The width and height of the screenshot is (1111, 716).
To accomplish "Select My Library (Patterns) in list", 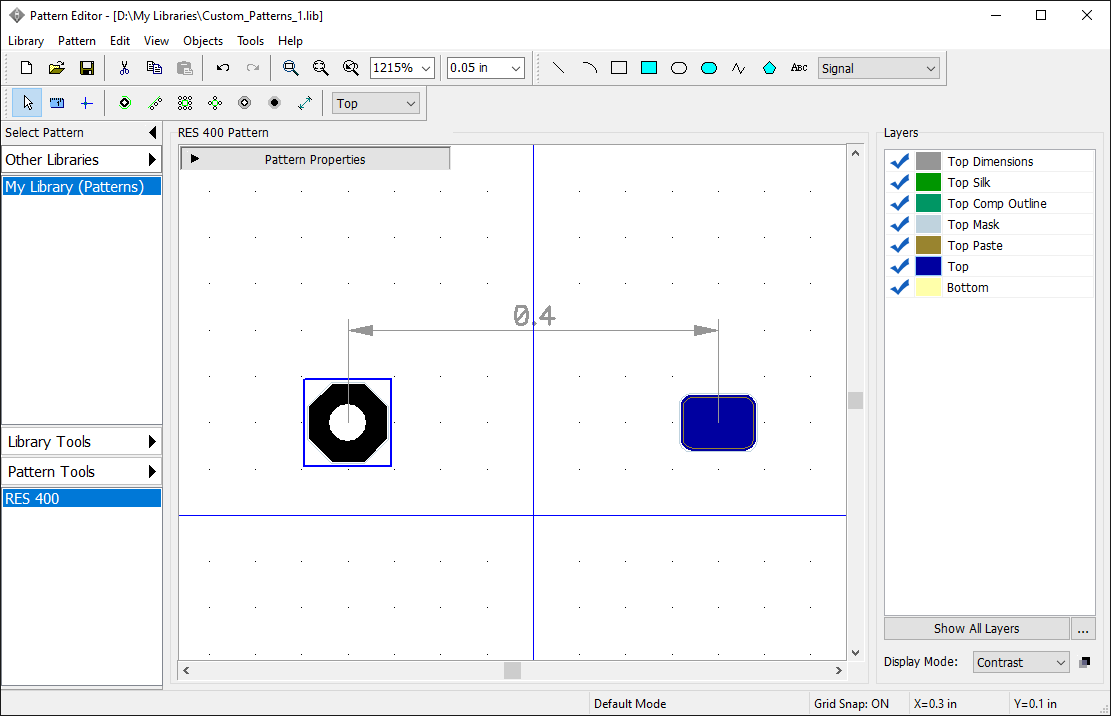I will tap(81, 186).
